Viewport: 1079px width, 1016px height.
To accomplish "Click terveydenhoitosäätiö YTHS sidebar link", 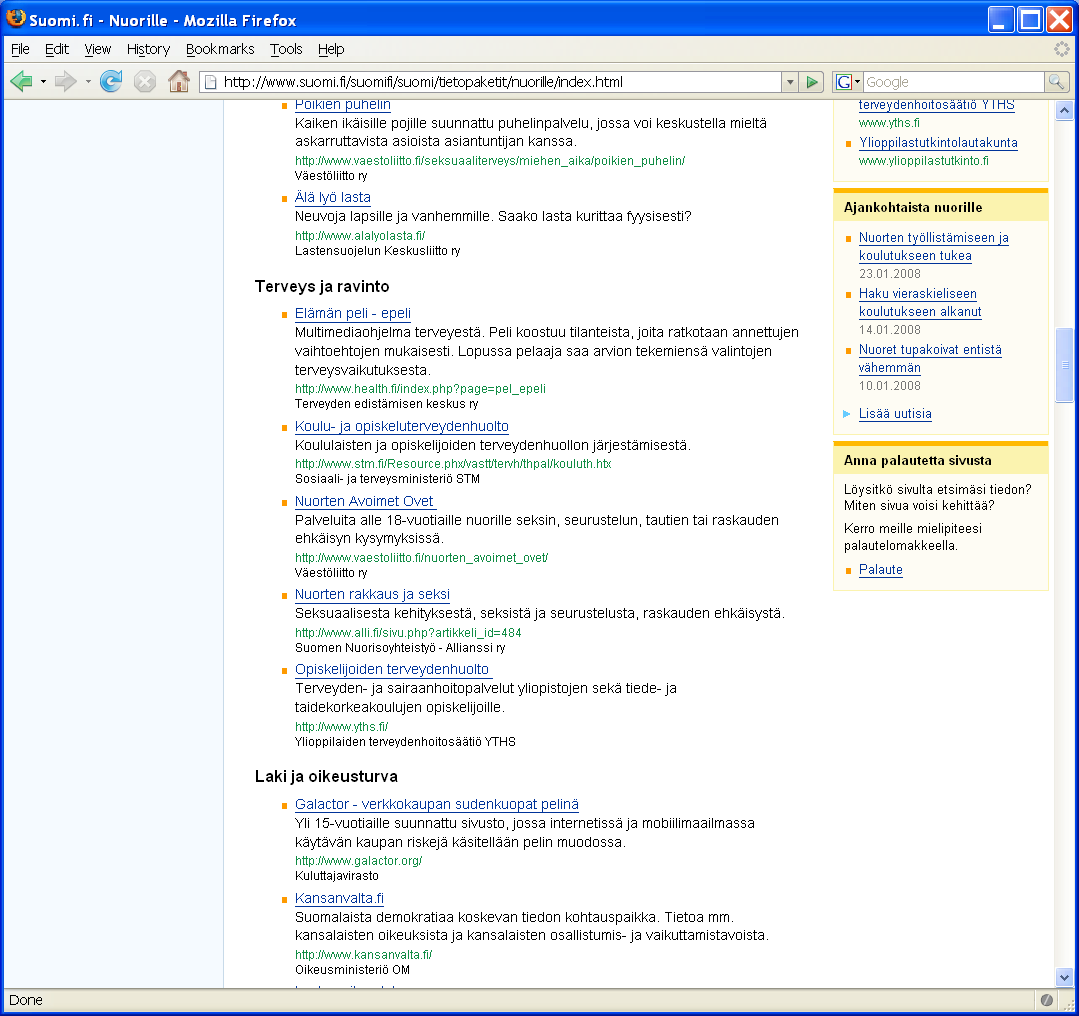I will pos(937,105).
